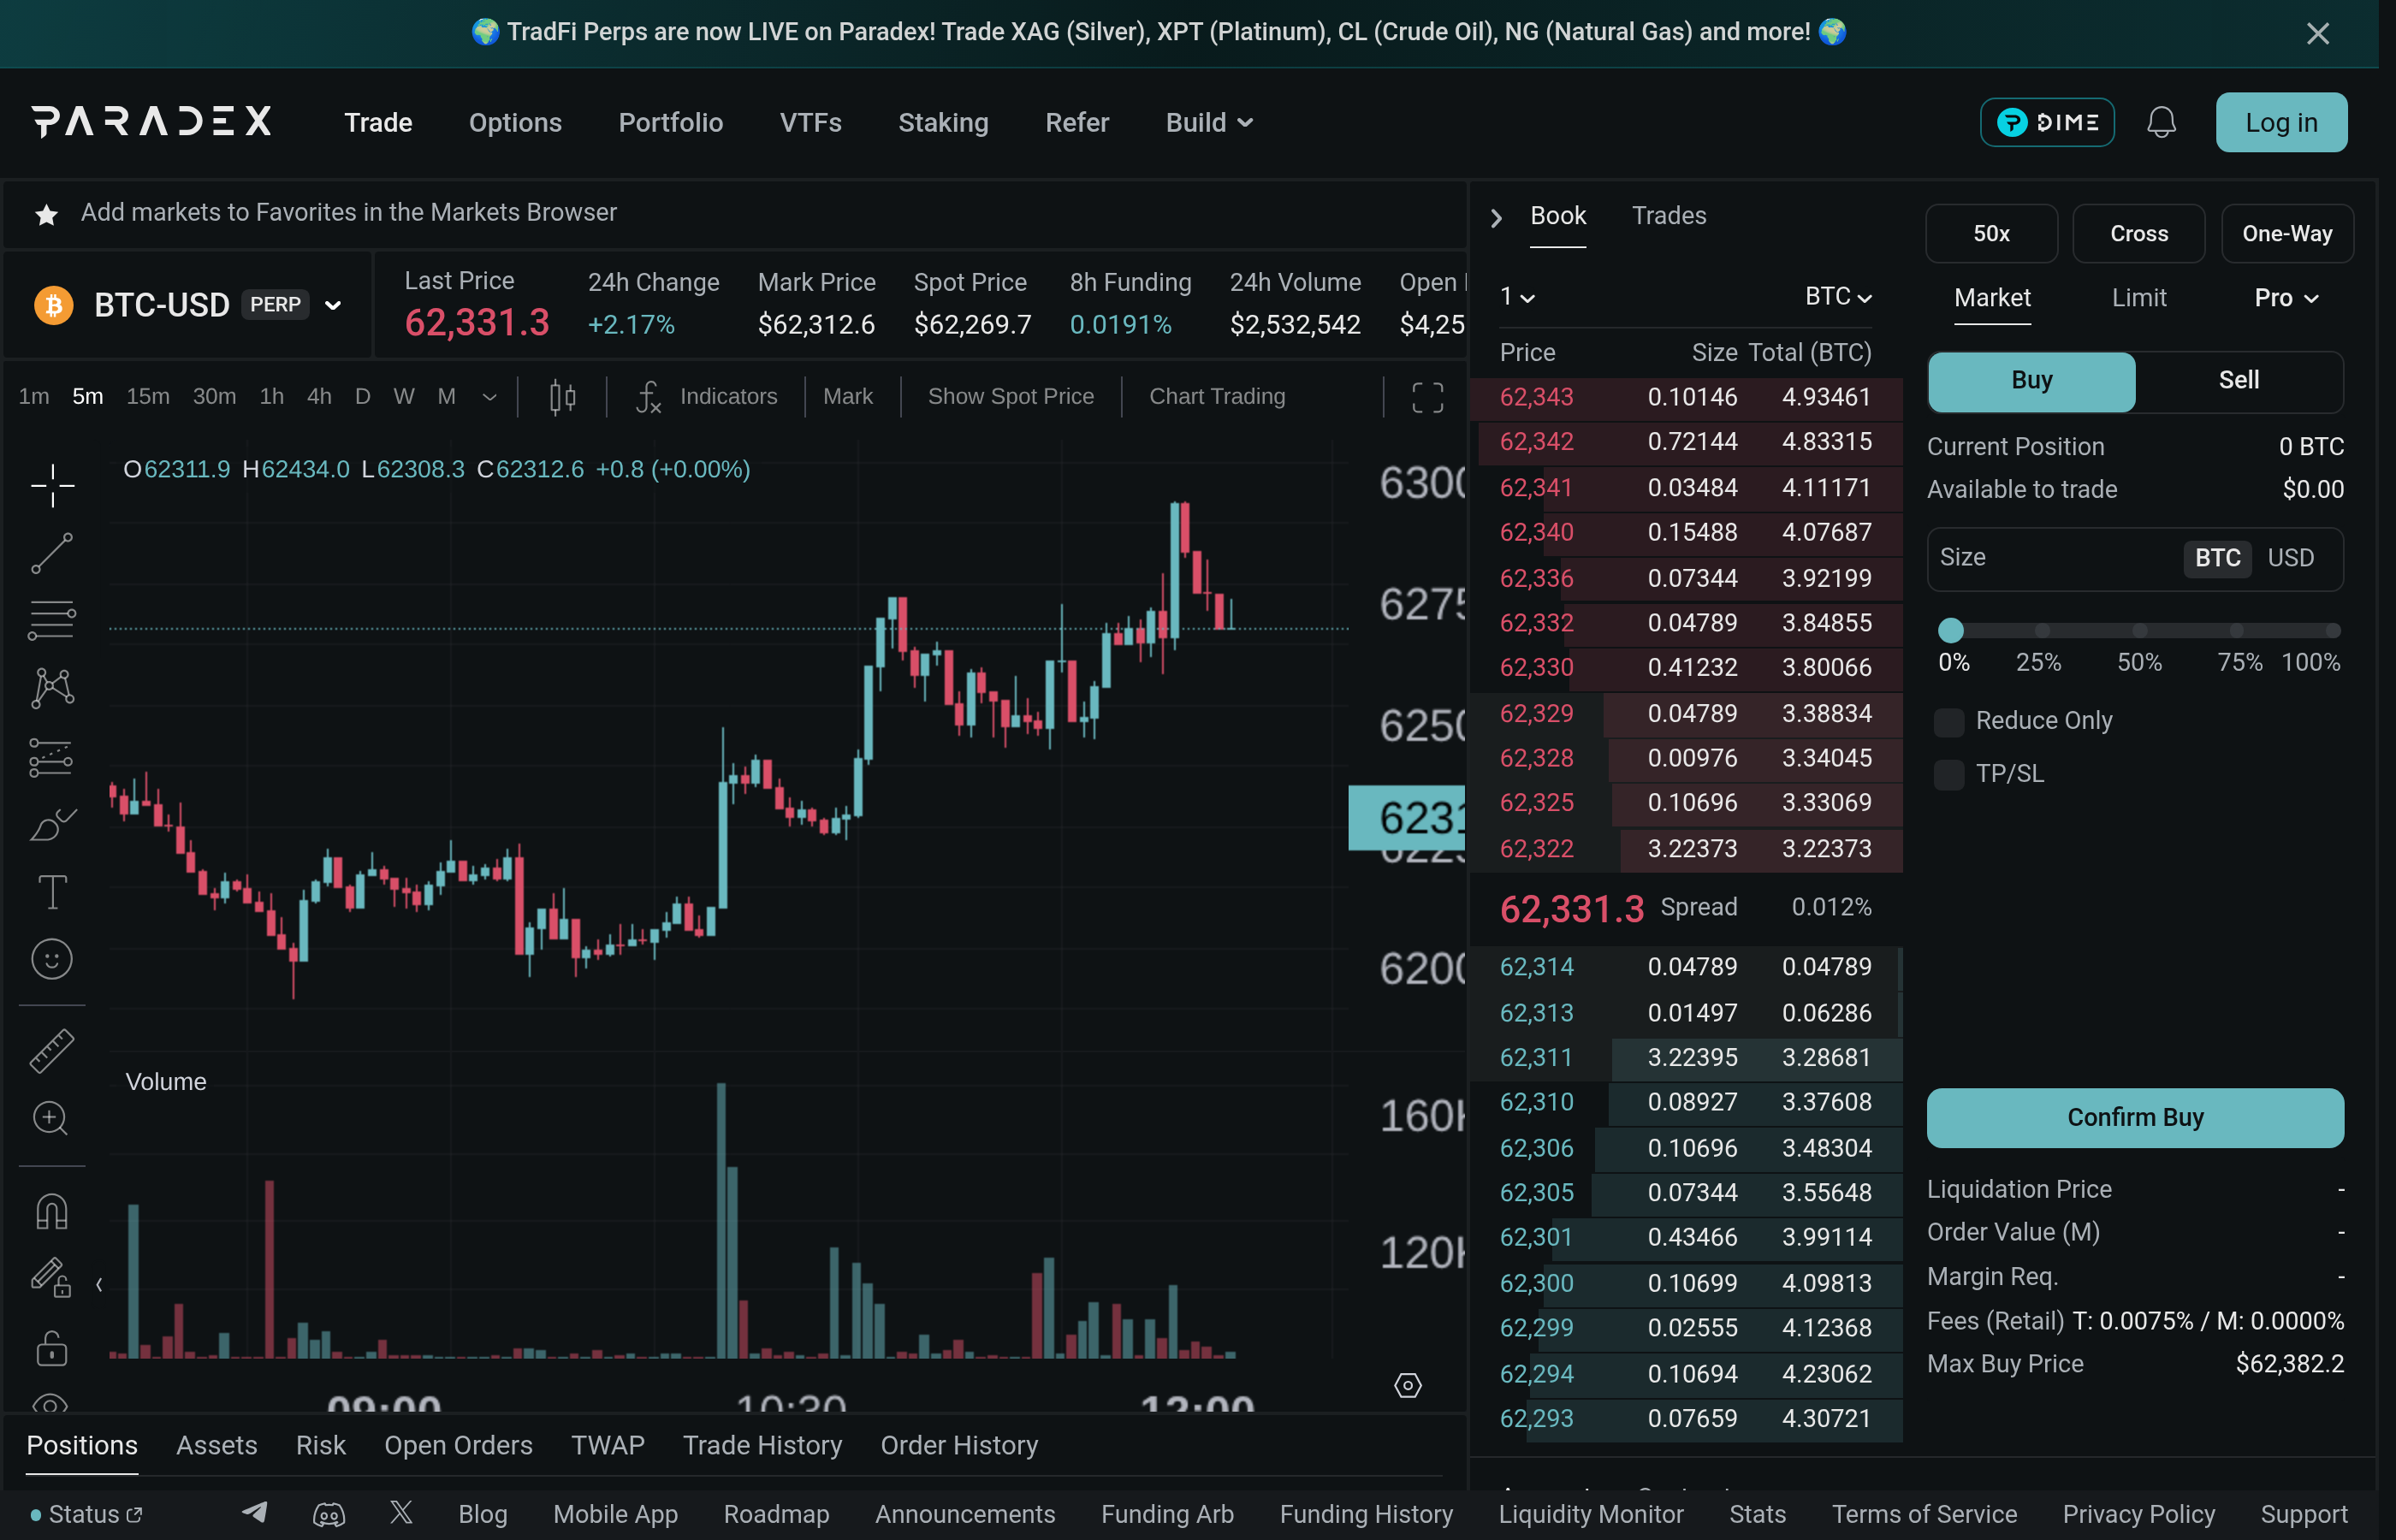Select the ruler measure tool

52,1051
